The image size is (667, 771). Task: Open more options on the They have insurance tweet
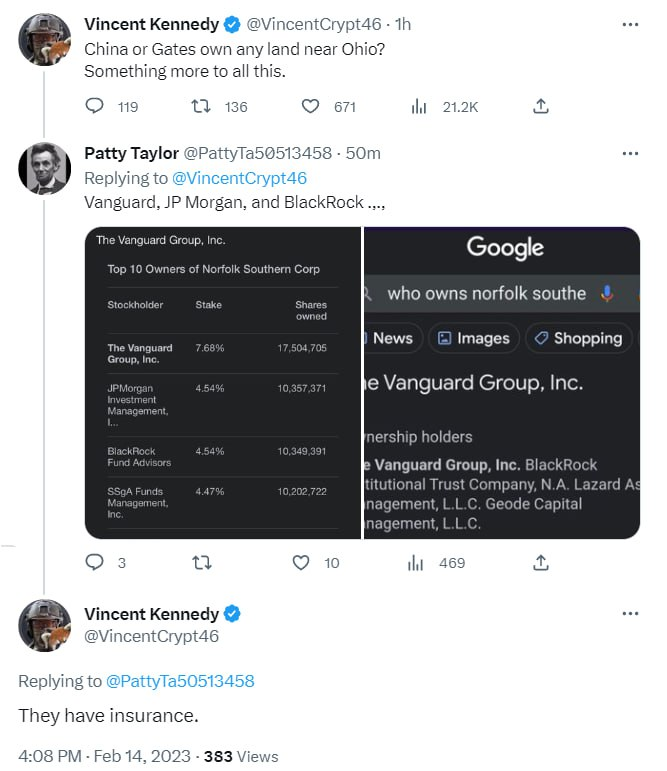[630, 613]
